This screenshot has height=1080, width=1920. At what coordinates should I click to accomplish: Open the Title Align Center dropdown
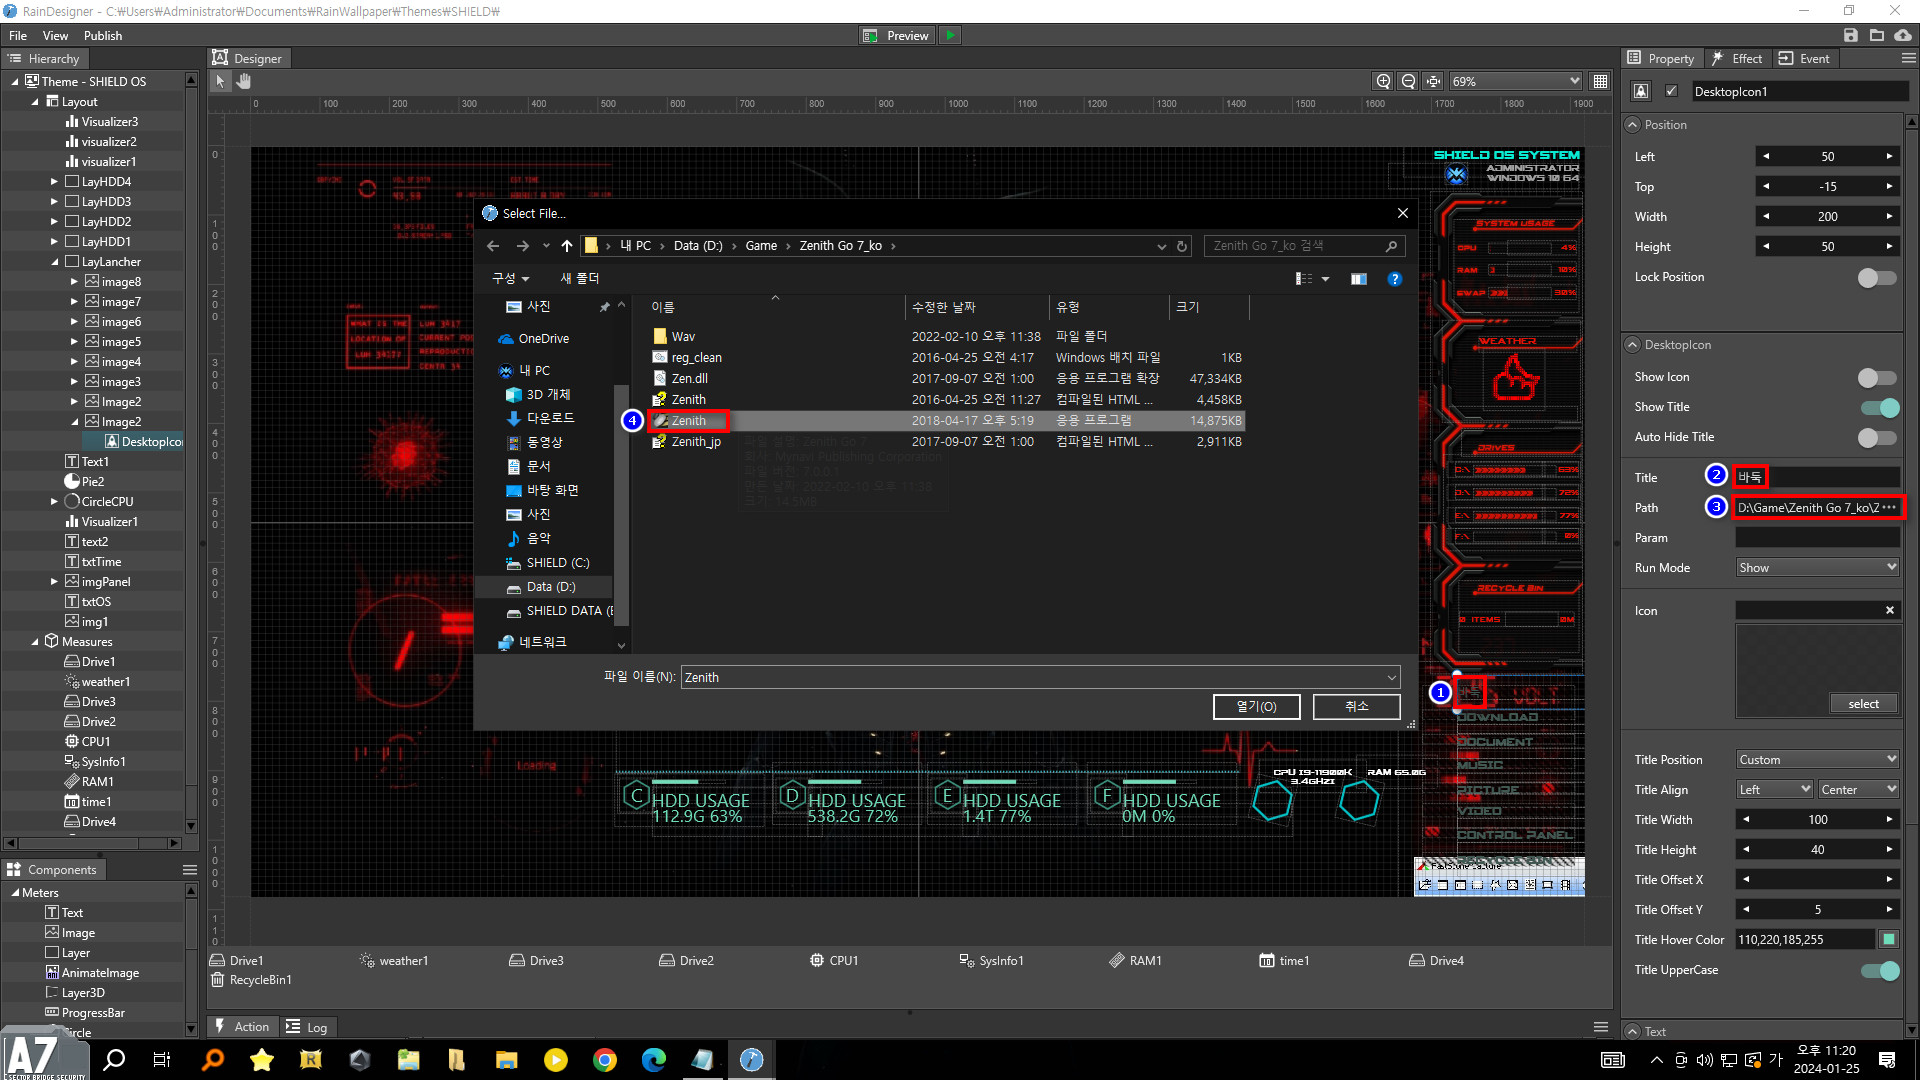tap(1858, 789)
